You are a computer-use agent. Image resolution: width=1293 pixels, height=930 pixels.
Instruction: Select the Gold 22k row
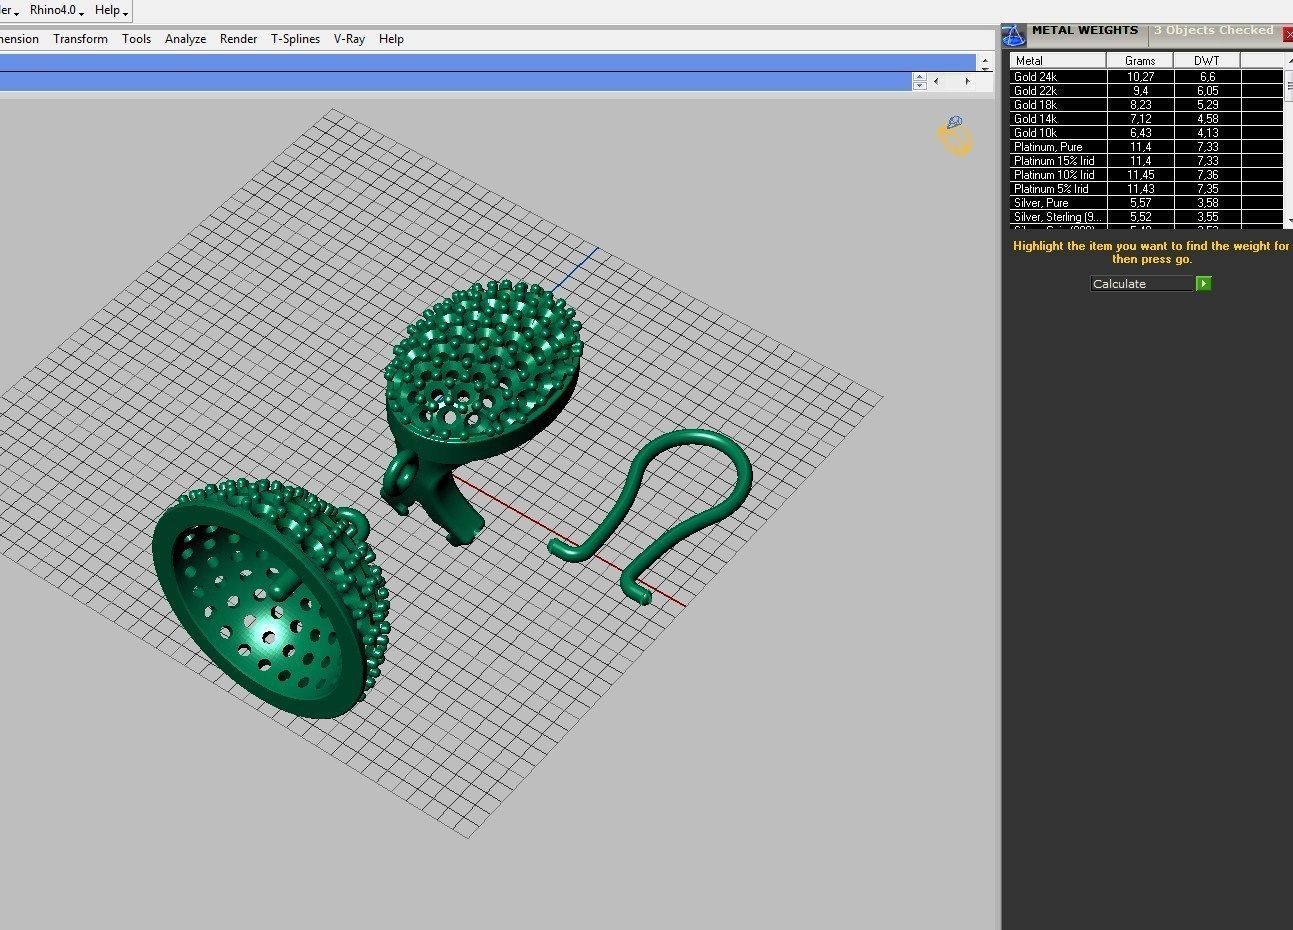point(1146,91)
